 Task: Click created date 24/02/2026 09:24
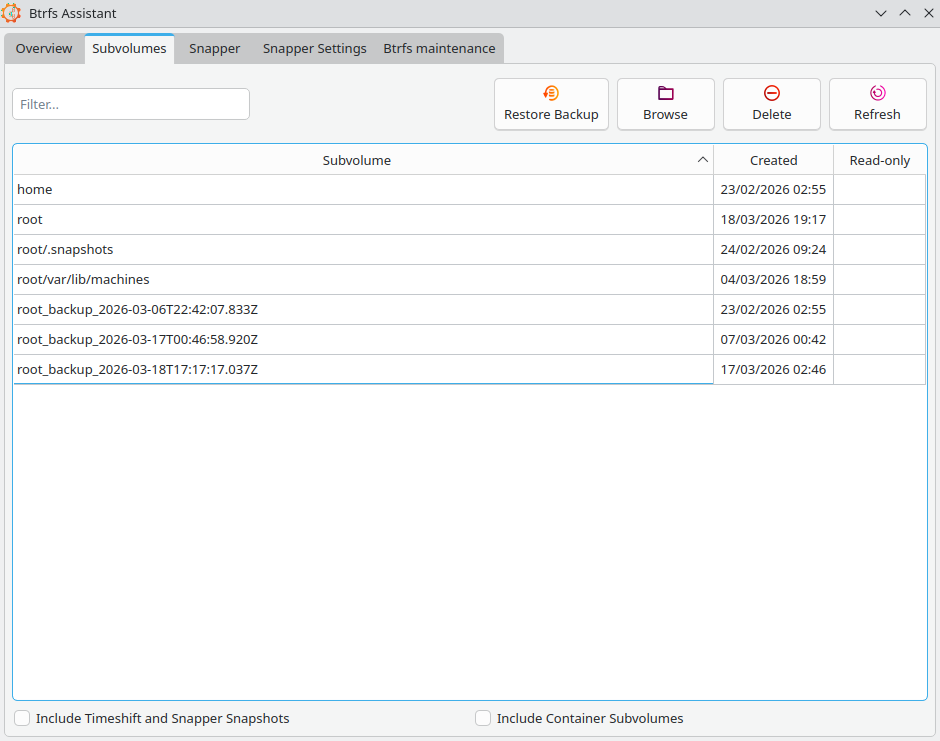click(x=773, y=249)
